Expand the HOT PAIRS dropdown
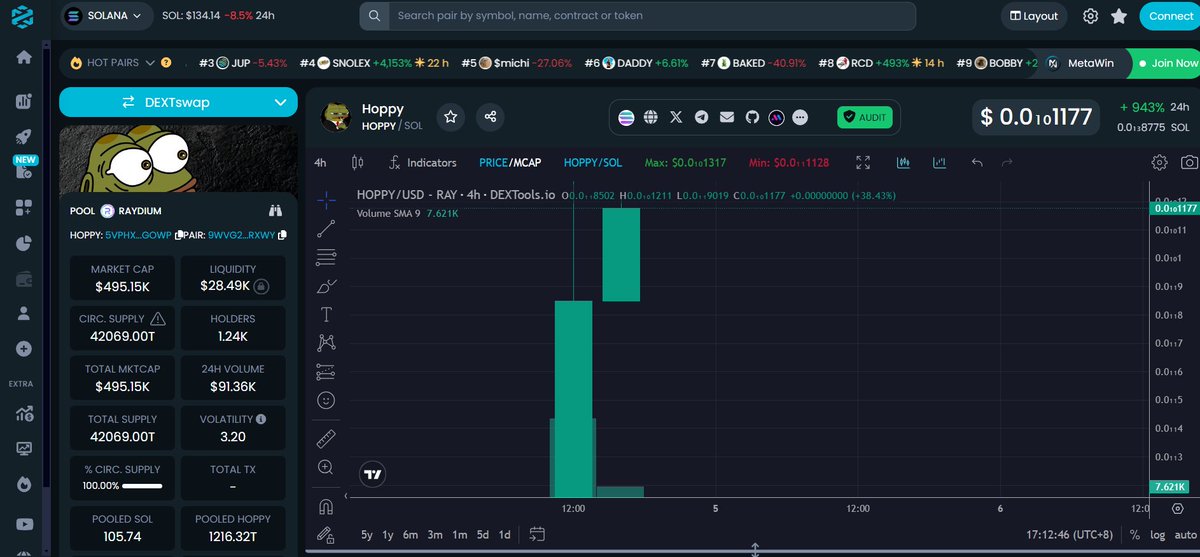 tap(151, 63)
